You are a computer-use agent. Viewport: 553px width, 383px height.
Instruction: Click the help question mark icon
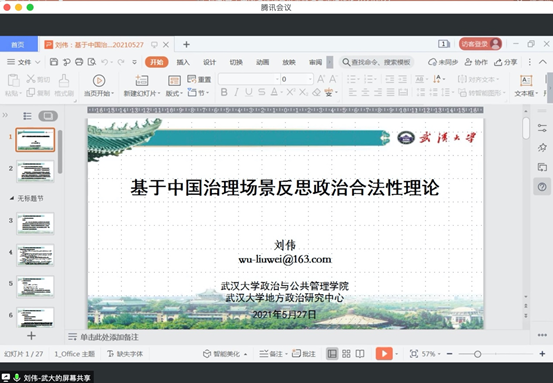[x=542, y=187]
